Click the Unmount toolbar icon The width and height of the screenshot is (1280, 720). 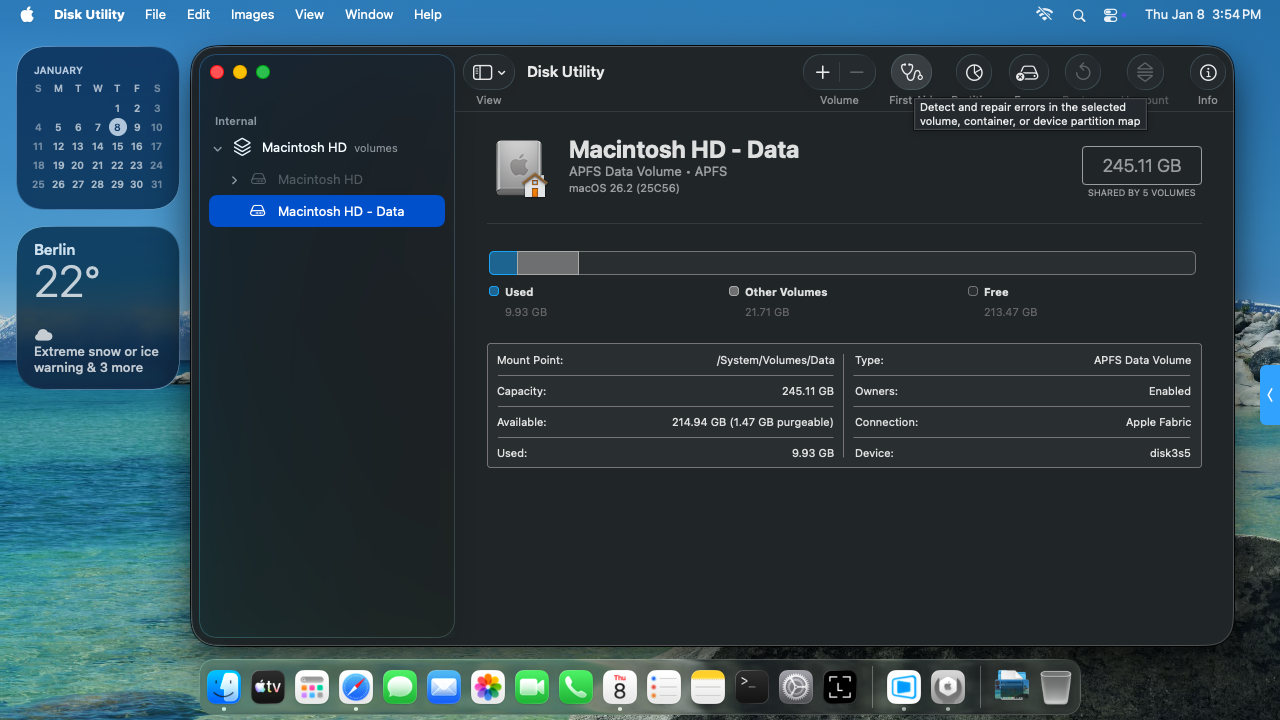click(x=1145, y=72)
